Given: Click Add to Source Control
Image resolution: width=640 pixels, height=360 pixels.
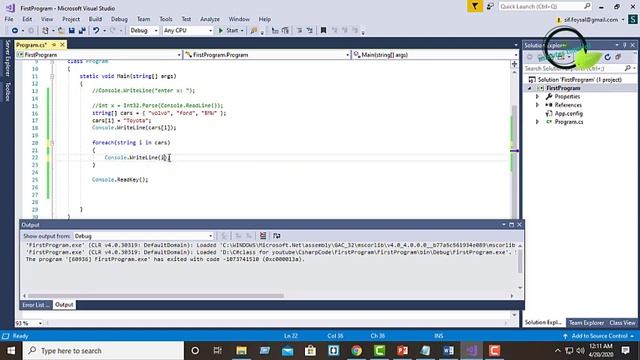Looking at the screenshot, I should click(x=599, y=336).
